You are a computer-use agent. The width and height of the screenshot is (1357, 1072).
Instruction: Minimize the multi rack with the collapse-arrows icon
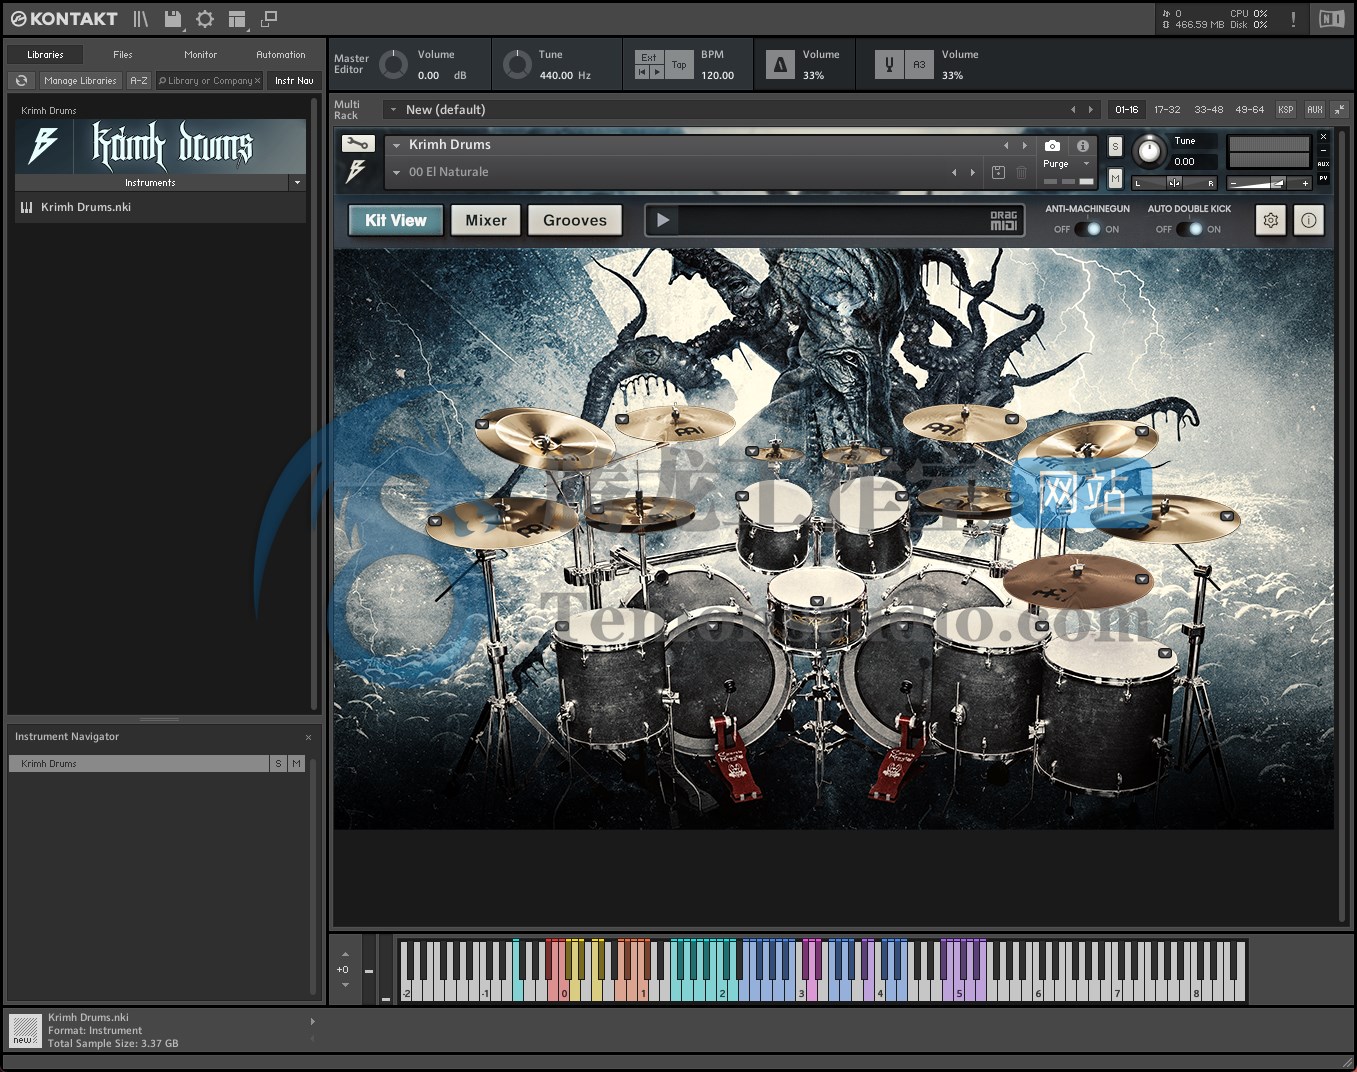click(1339, 110)
